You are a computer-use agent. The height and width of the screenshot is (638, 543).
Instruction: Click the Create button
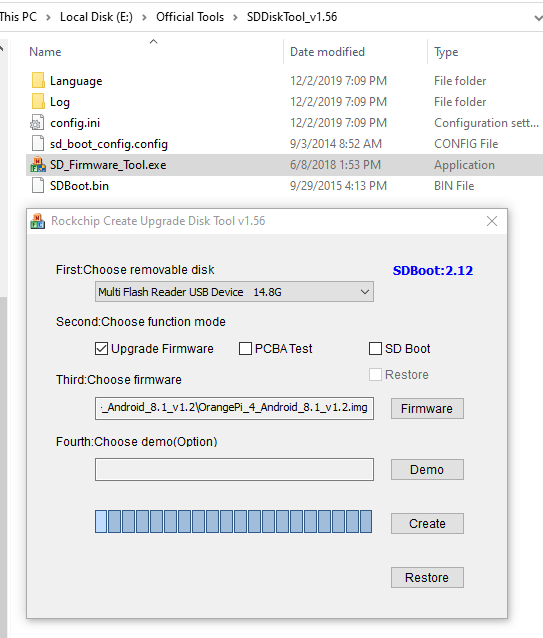427,523
